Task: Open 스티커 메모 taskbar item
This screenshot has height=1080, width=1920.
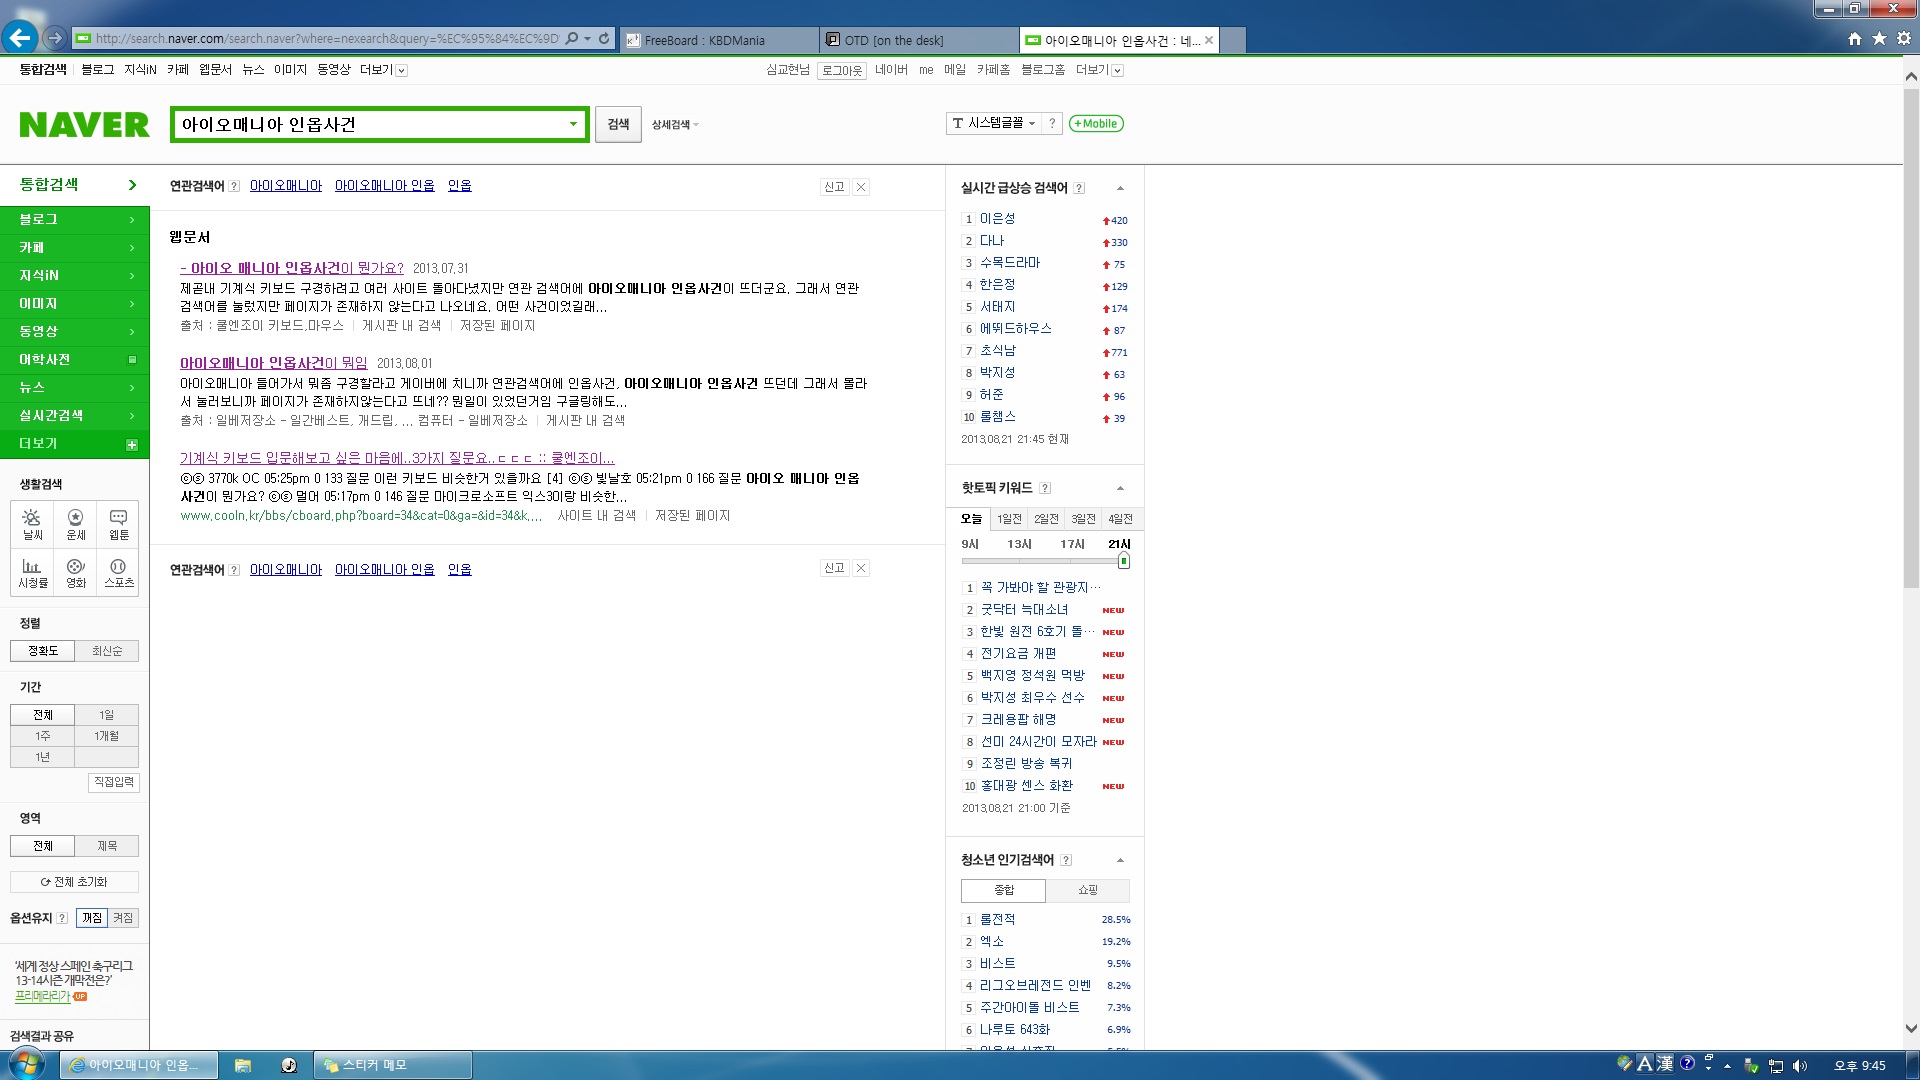Action: (x=393, y=1065)
